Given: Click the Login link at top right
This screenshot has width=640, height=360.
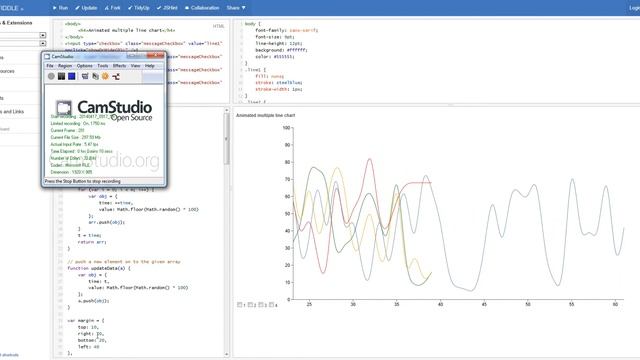Looking at the screenshot, I should click(x=634, y=8).
